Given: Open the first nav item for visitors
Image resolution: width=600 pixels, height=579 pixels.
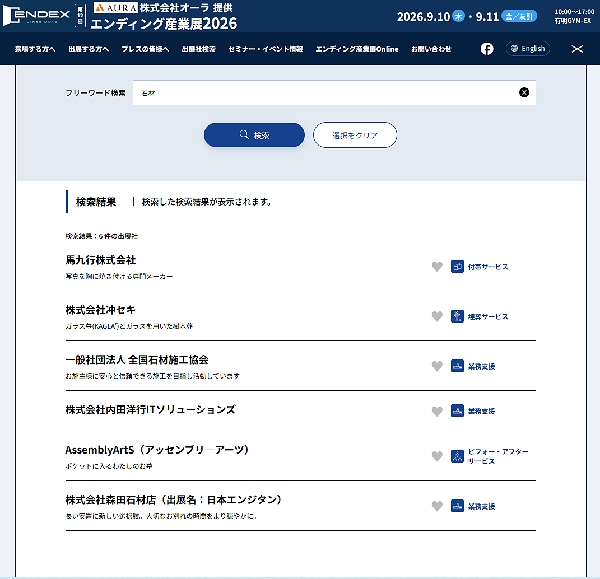Looking at the screenshot, I should (35, 49).
